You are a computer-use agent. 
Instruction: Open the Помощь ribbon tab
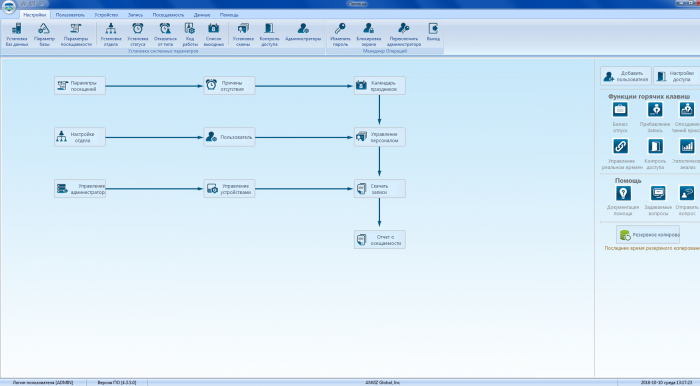229,15
